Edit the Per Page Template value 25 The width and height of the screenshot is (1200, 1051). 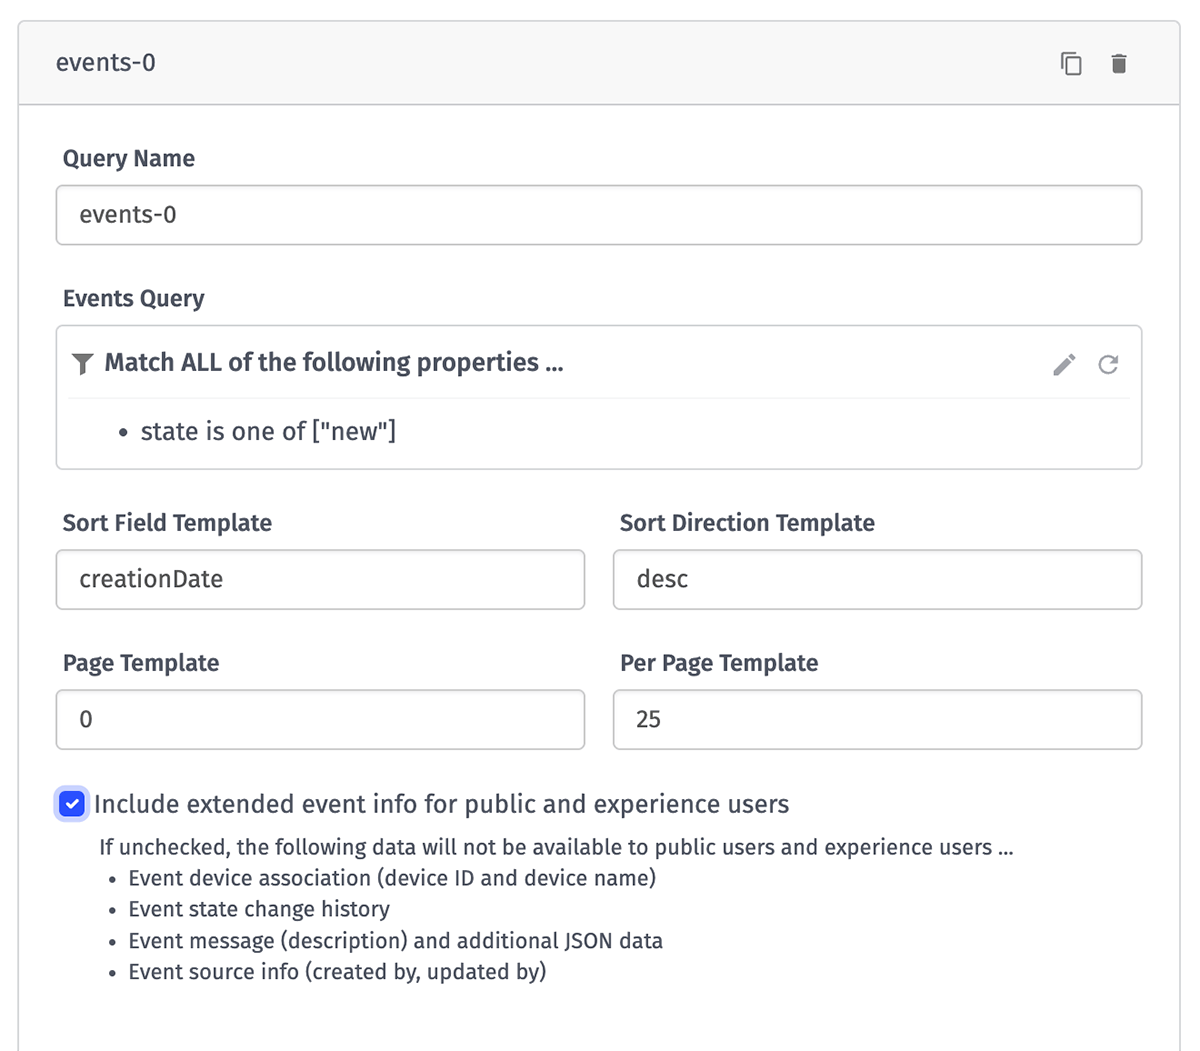coord(876,719)
